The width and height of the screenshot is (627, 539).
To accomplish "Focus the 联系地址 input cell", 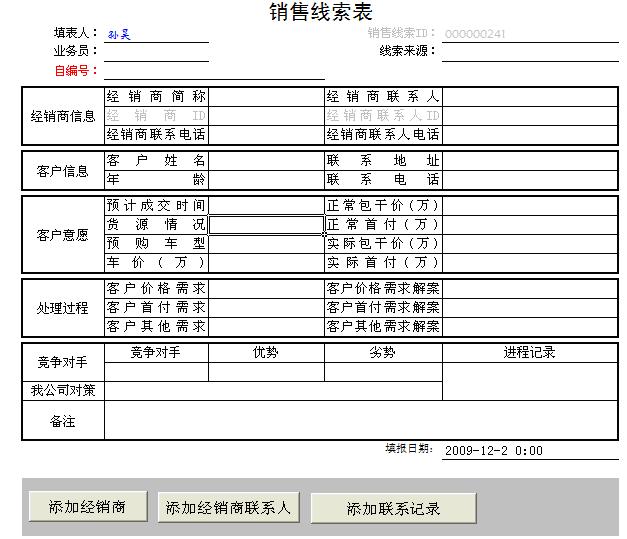I will pos(529,161).
